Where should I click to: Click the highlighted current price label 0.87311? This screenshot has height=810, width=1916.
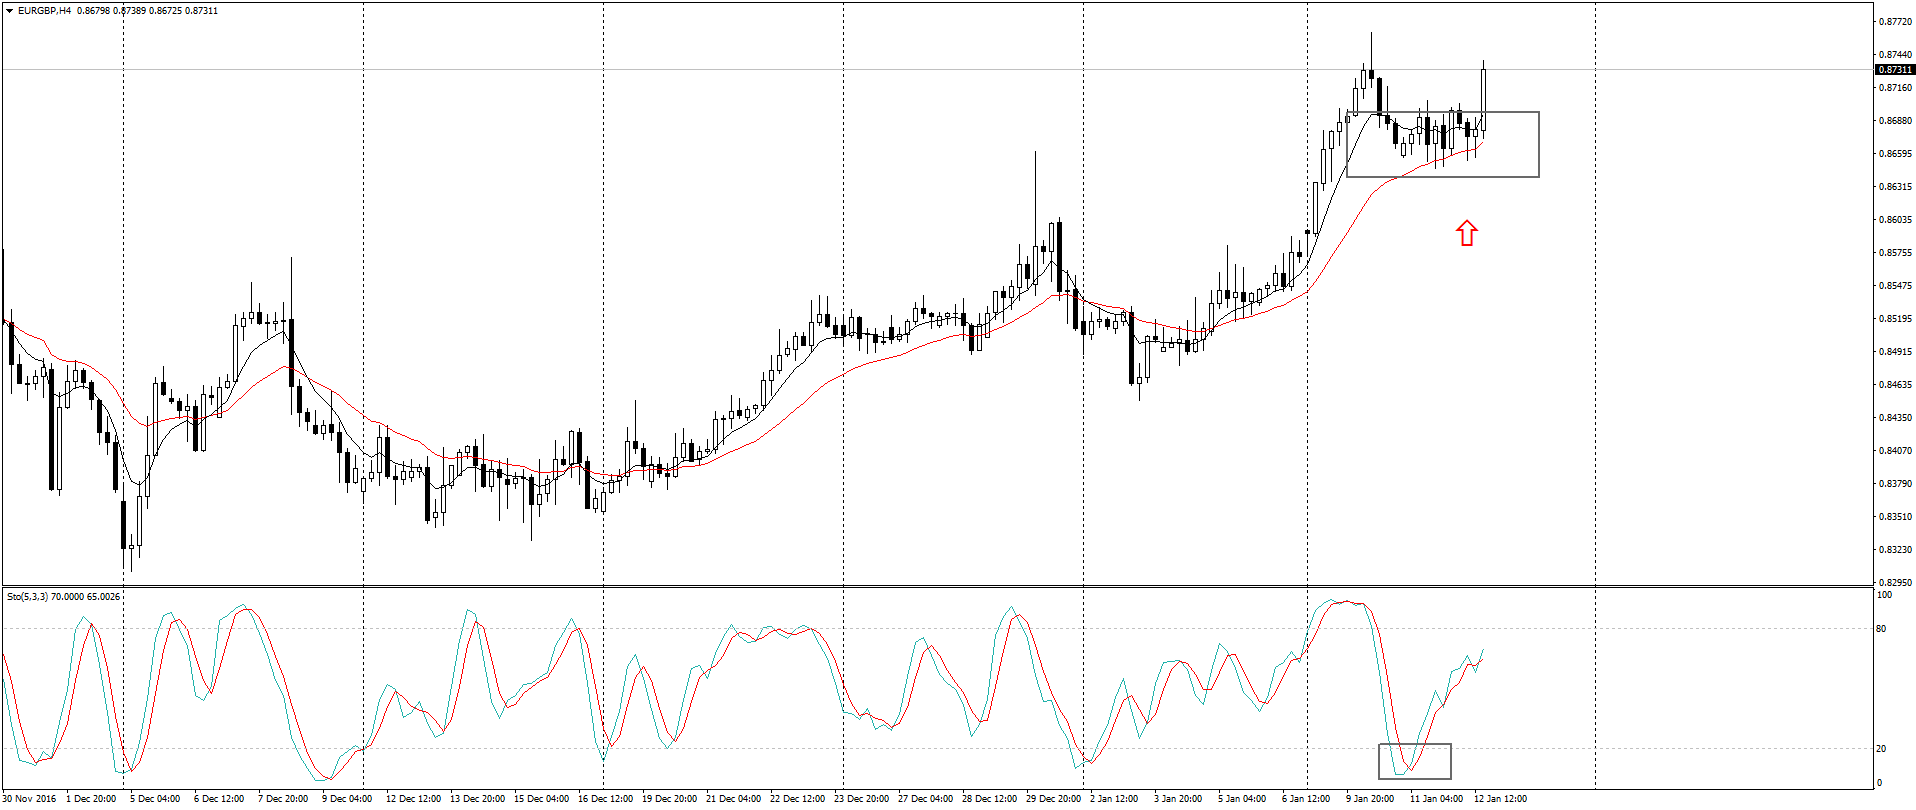1895,70
